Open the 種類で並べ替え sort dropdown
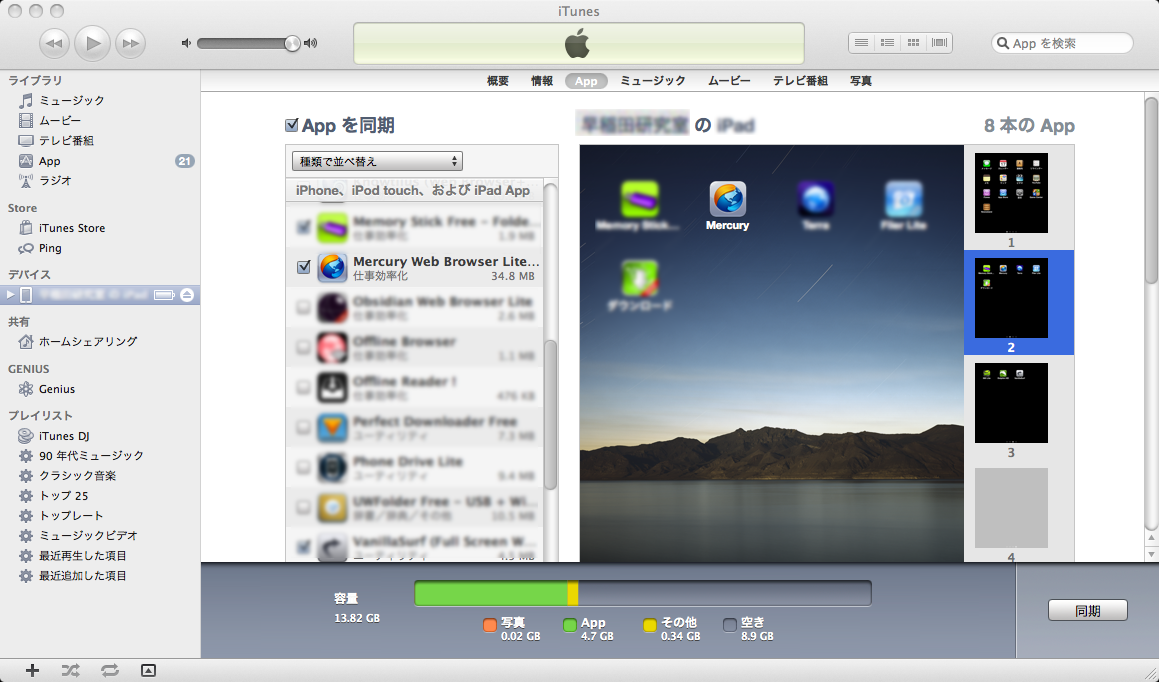Image resolution: width=1159 pixels, height=682 pixels. (378, 161)
